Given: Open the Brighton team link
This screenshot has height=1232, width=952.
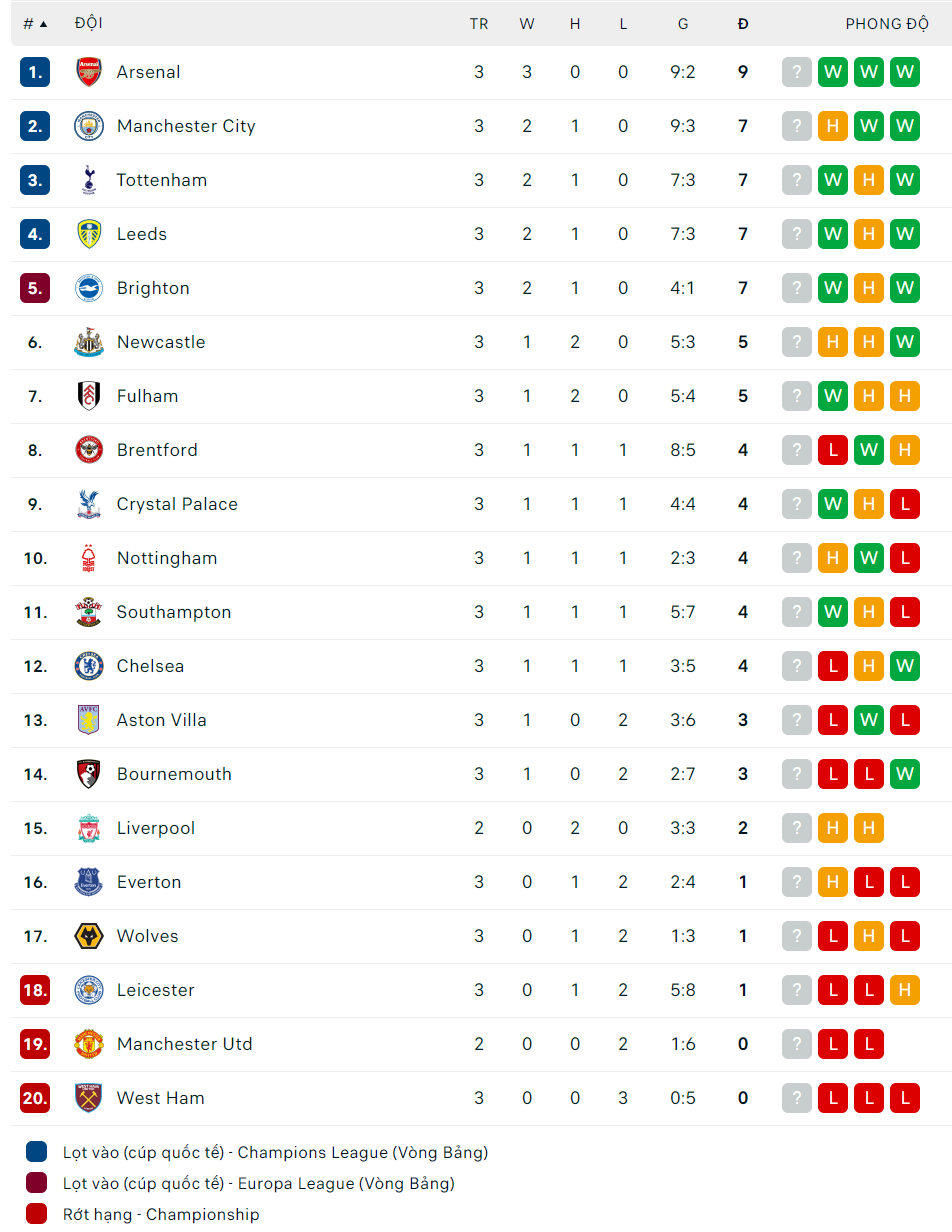Looking at the screenshot, I should point(153,288).
